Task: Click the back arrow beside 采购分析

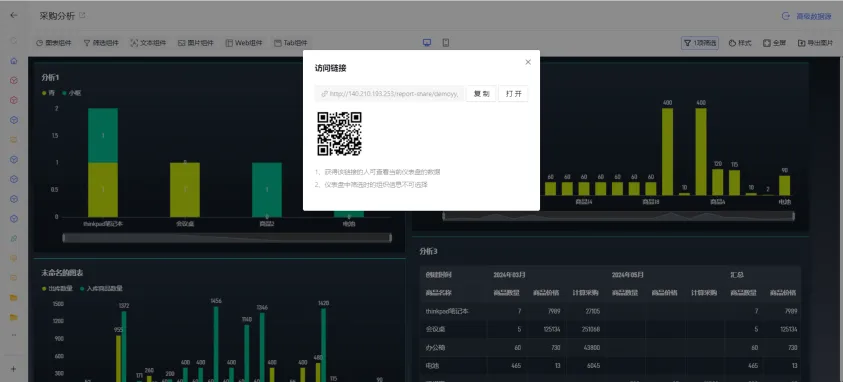Action: pos(14,16)
